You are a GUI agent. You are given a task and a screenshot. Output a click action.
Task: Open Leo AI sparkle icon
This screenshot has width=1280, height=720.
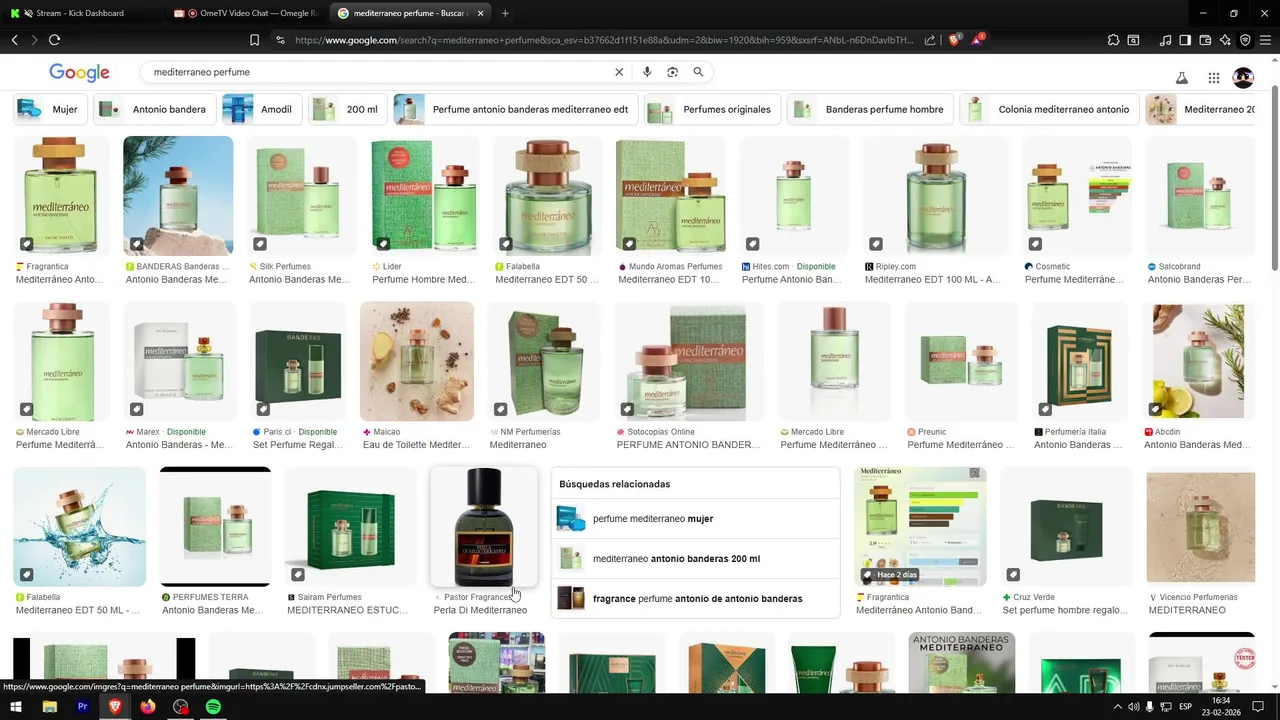tap(1225, 40)
